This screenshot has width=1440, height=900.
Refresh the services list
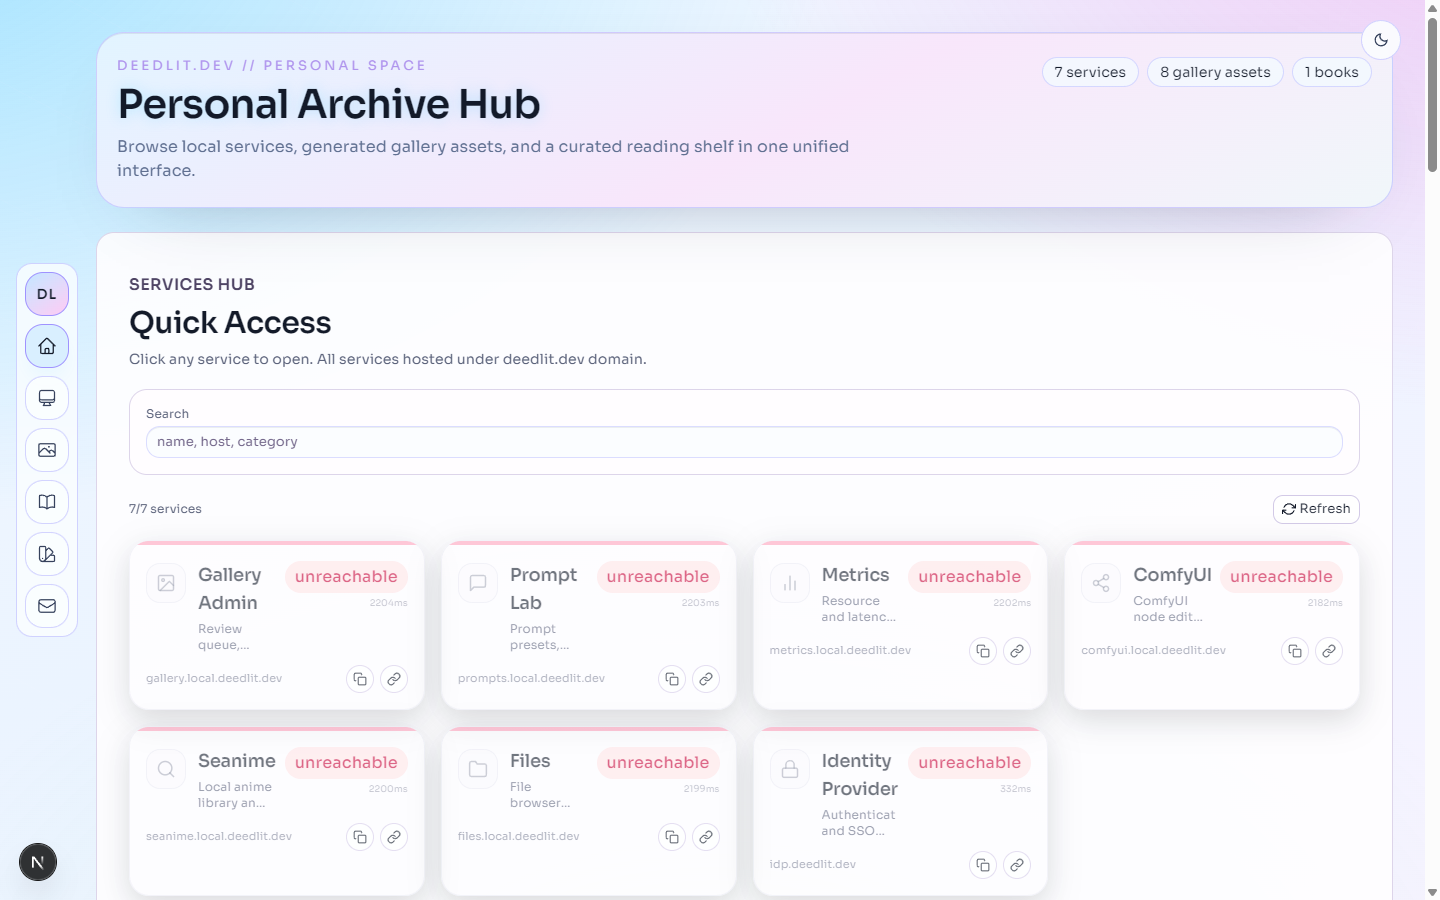1316,509
